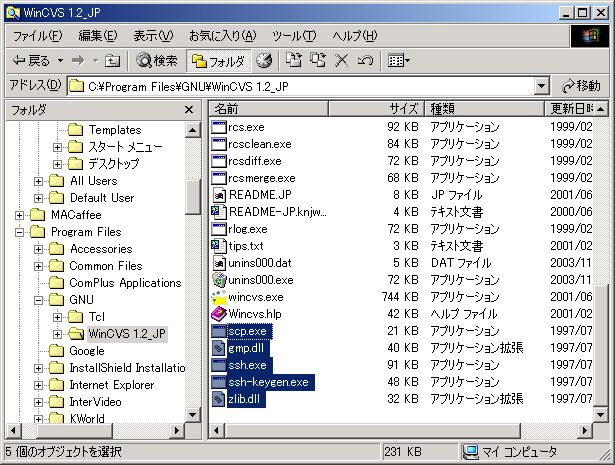615x465 pixels.
Task: Select the tips.txt file icon
Action: 218,246
